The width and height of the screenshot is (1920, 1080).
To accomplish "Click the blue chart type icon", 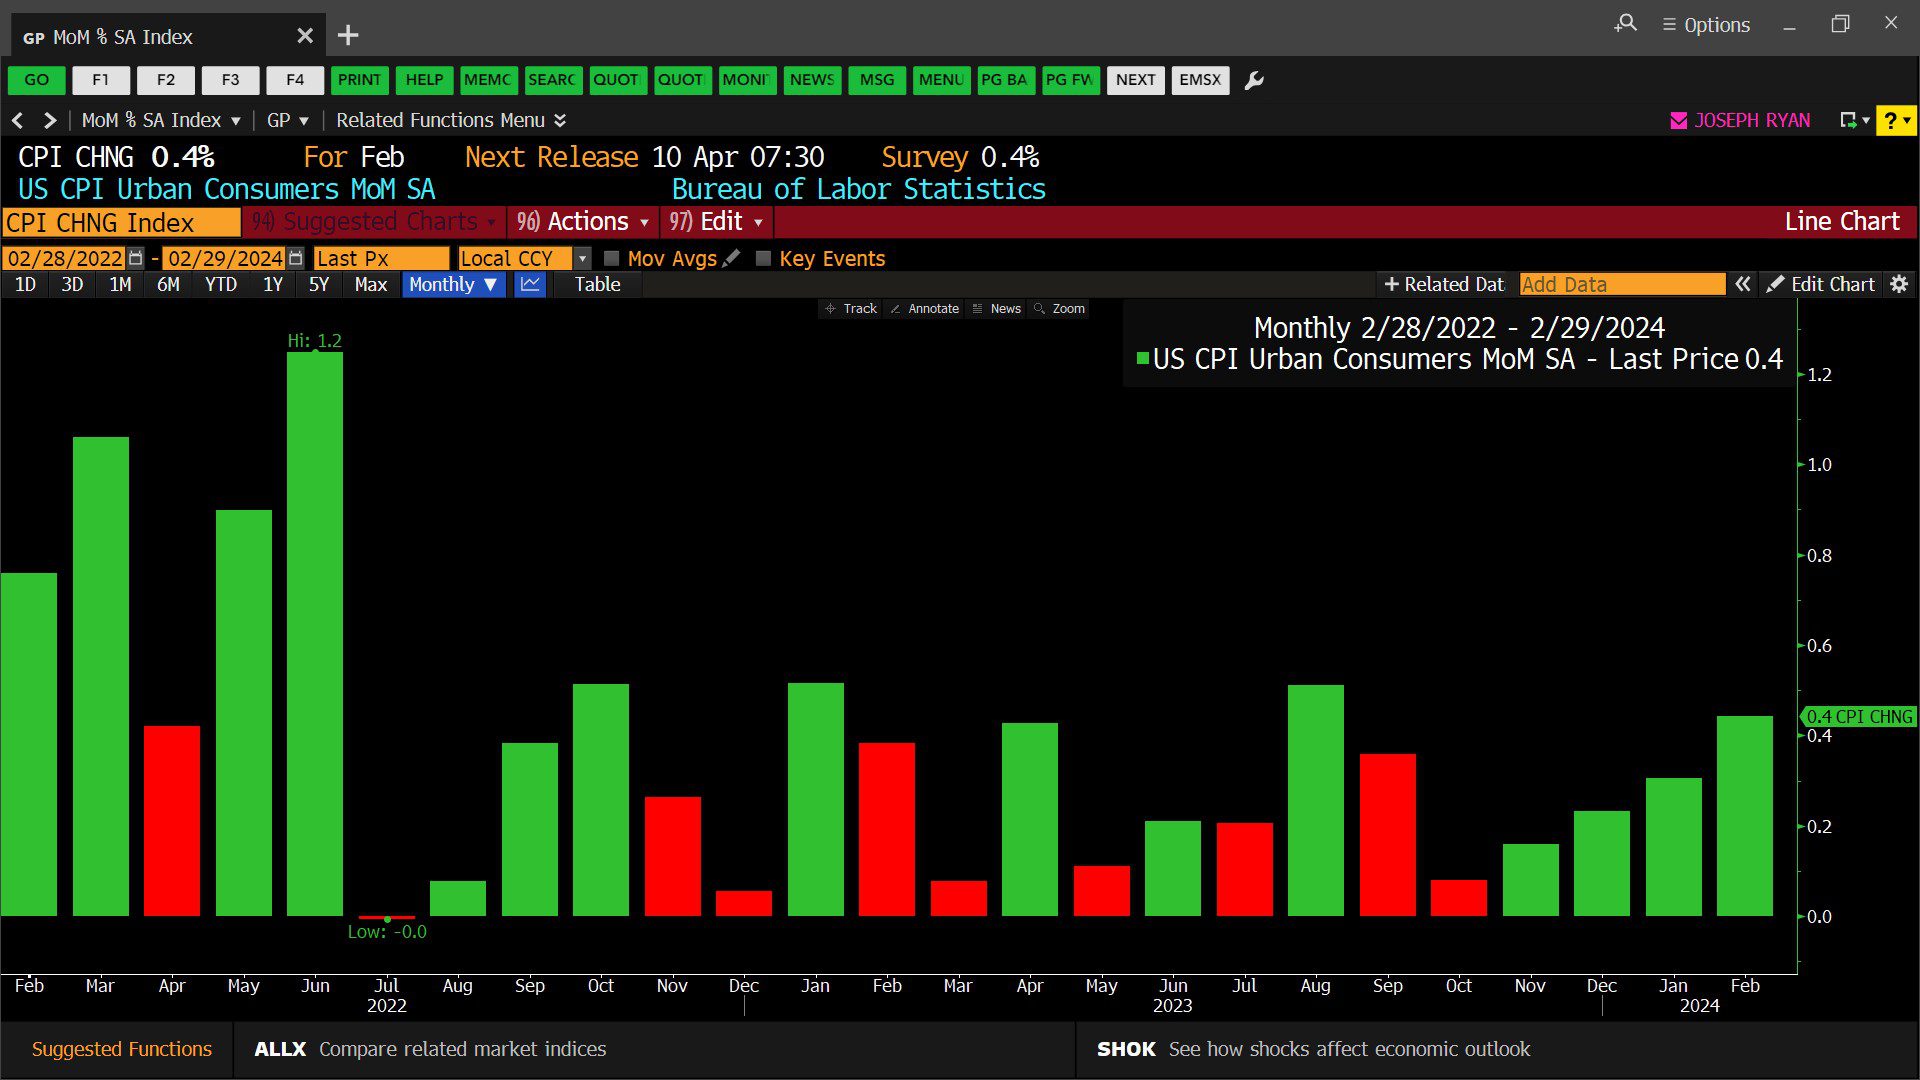I will pos(530,285).
